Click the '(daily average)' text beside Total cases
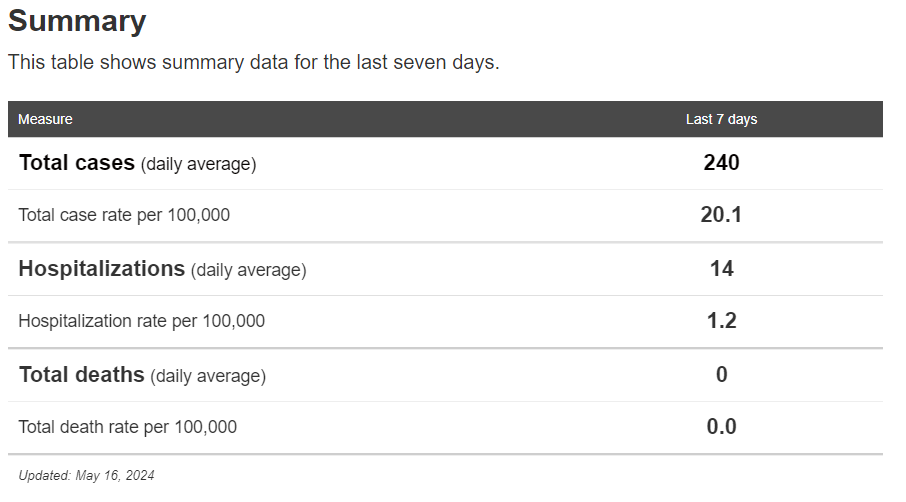The height and width of the screenshot is (502, 906). click(x=199, y=164)
